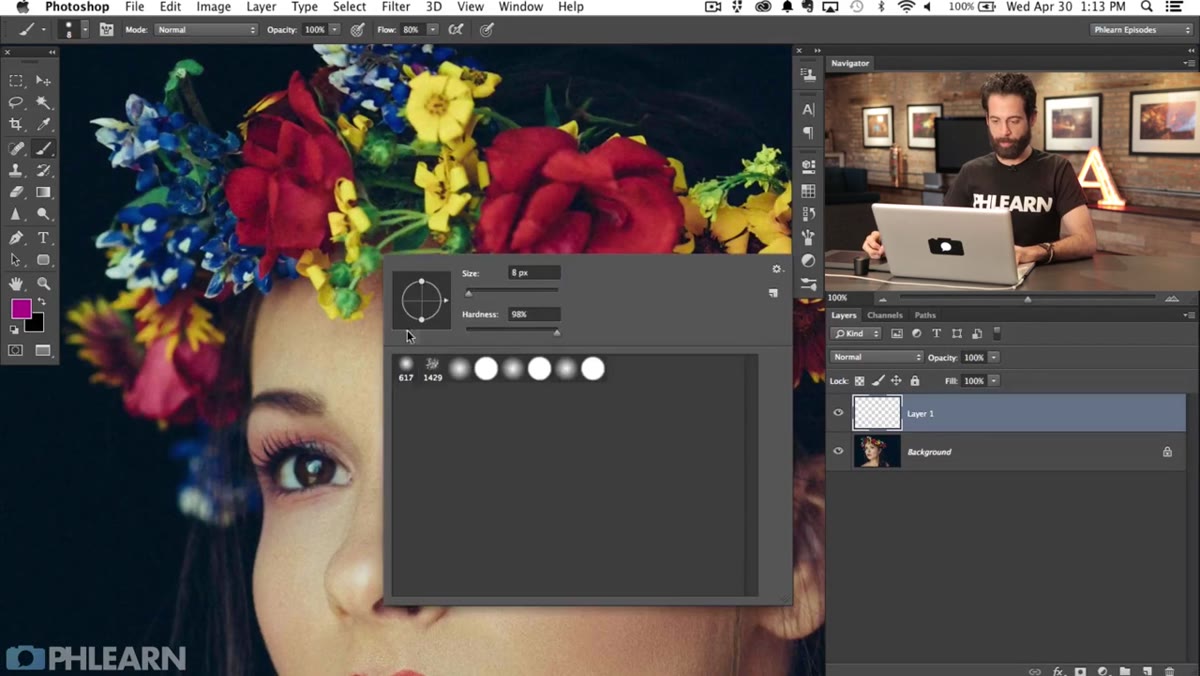Toggle pressure for size in options bar
The width and height of the screenshot is (1200, 676).
pos(487,30)
